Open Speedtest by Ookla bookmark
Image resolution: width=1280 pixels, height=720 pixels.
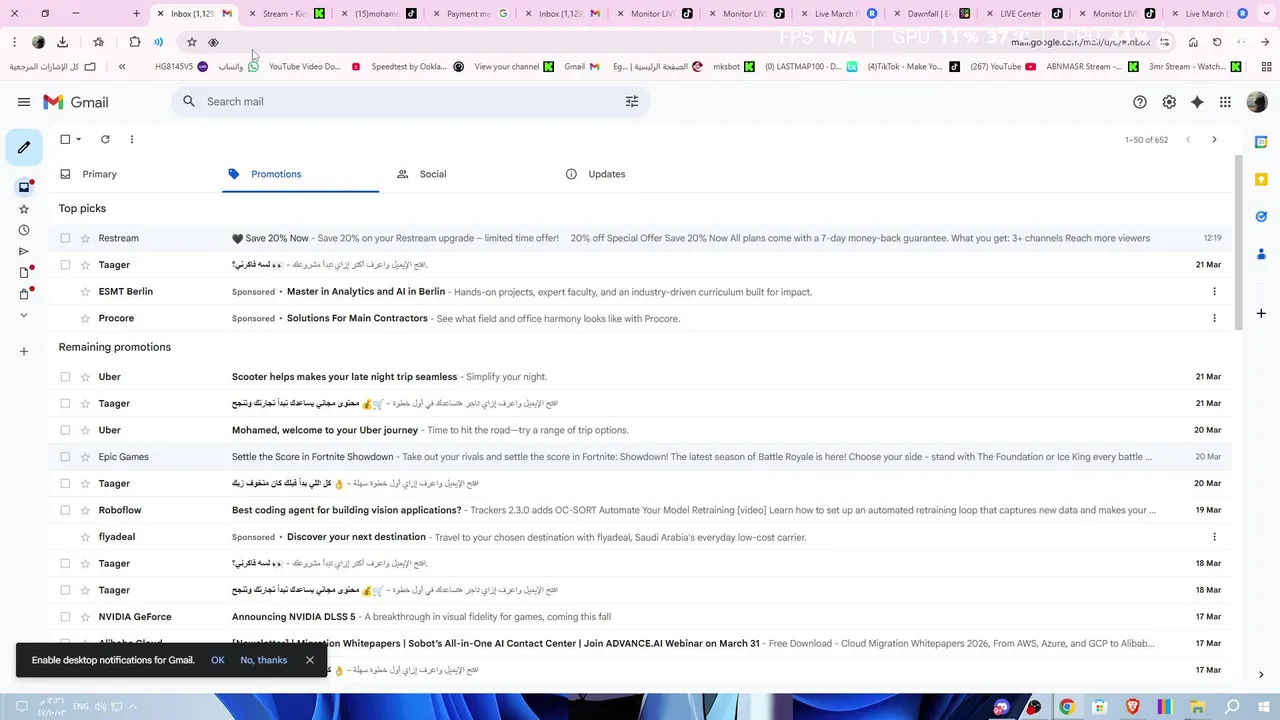417,67
